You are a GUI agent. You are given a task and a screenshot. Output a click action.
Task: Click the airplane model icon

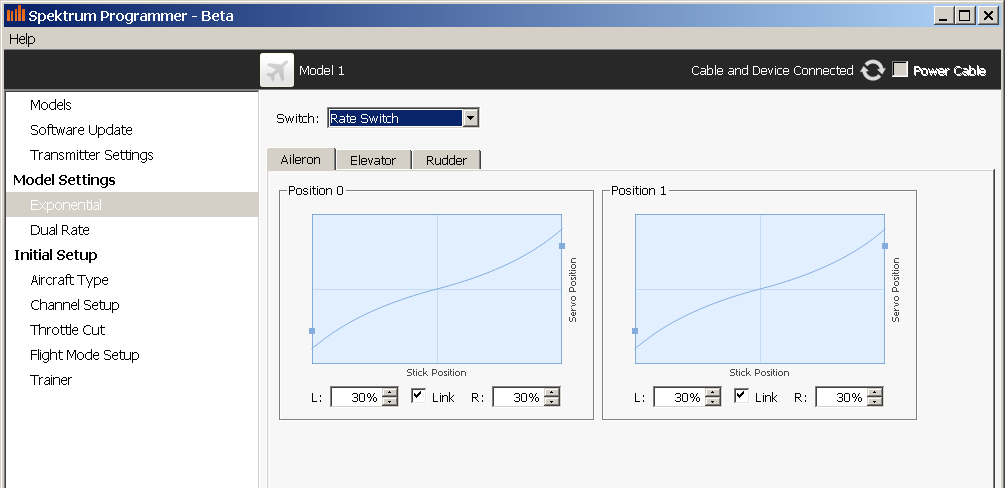[277, 70]
